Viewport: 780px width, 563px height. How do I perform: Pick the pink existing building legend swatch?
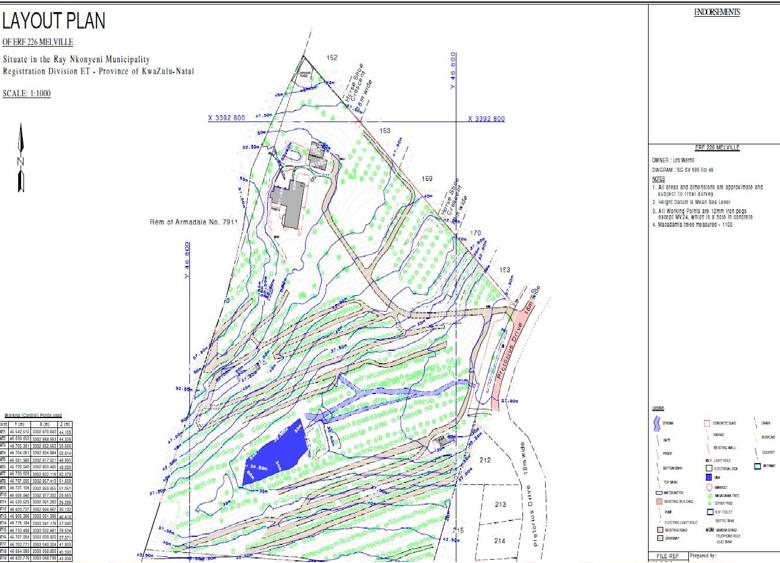click(x=659, y=501)
